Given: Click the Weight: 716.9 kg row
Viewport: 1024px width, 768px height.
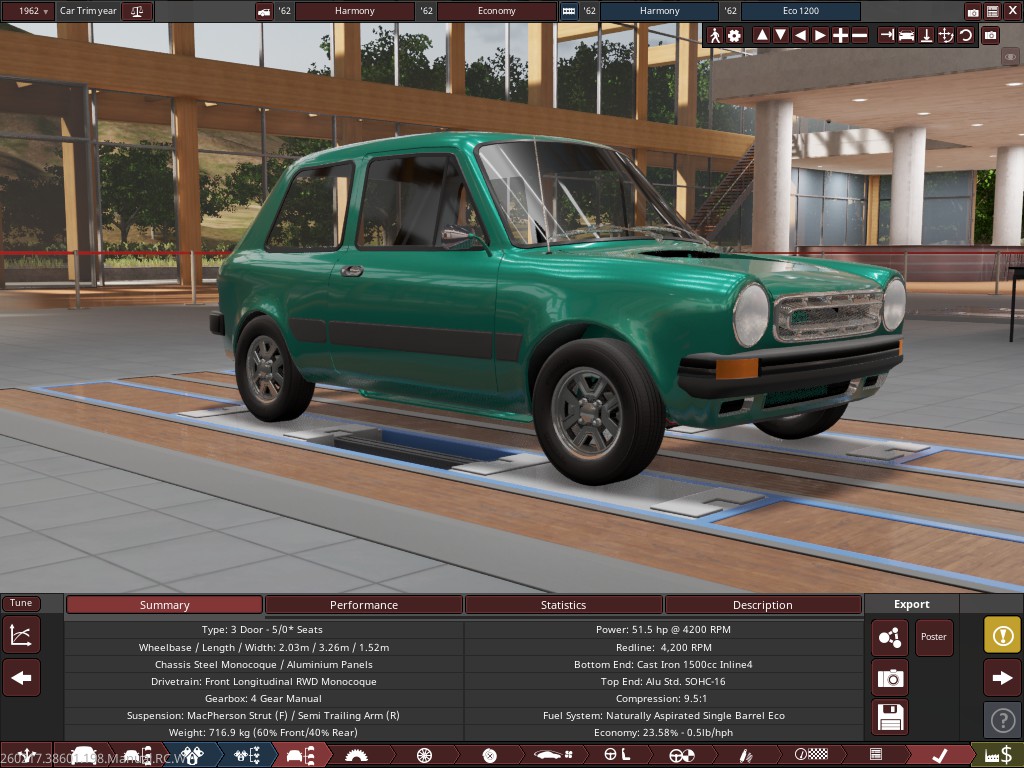Looking at the screenshot, I should point(263,732).
